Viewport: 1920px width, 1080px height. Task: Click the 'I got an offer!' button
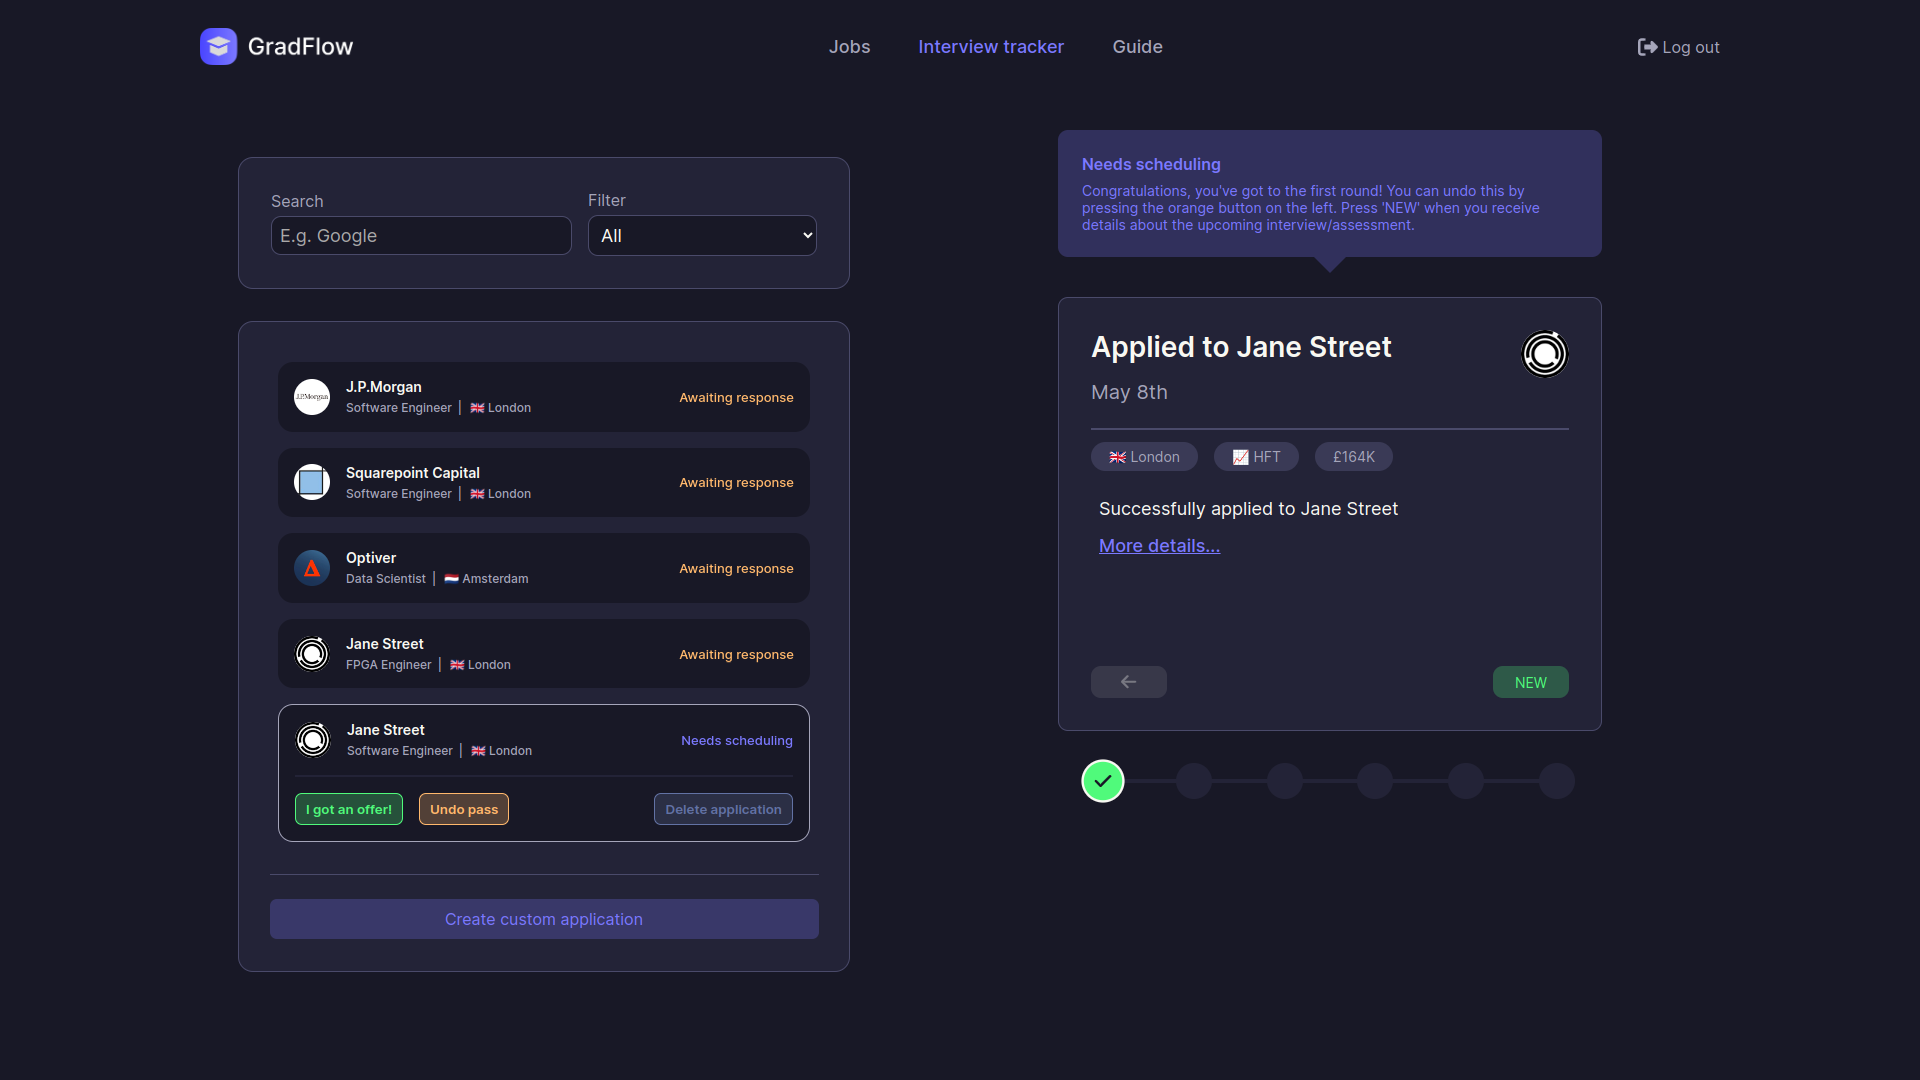349,810
